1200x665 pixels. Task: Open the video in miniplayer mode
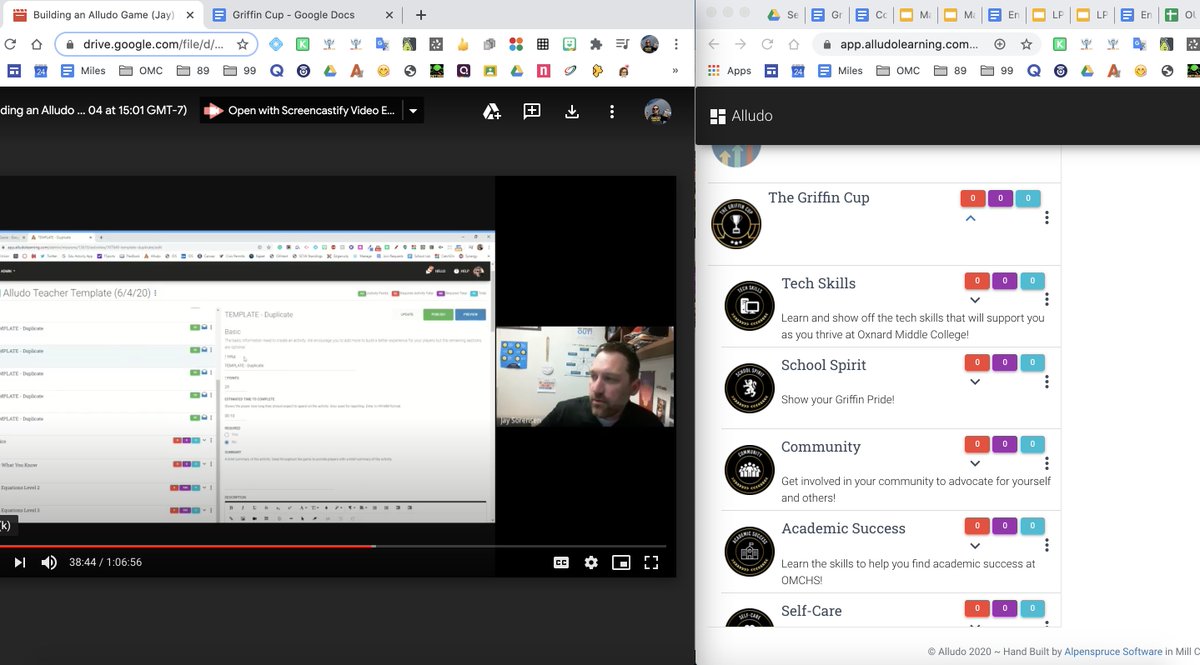coord(621,562)
